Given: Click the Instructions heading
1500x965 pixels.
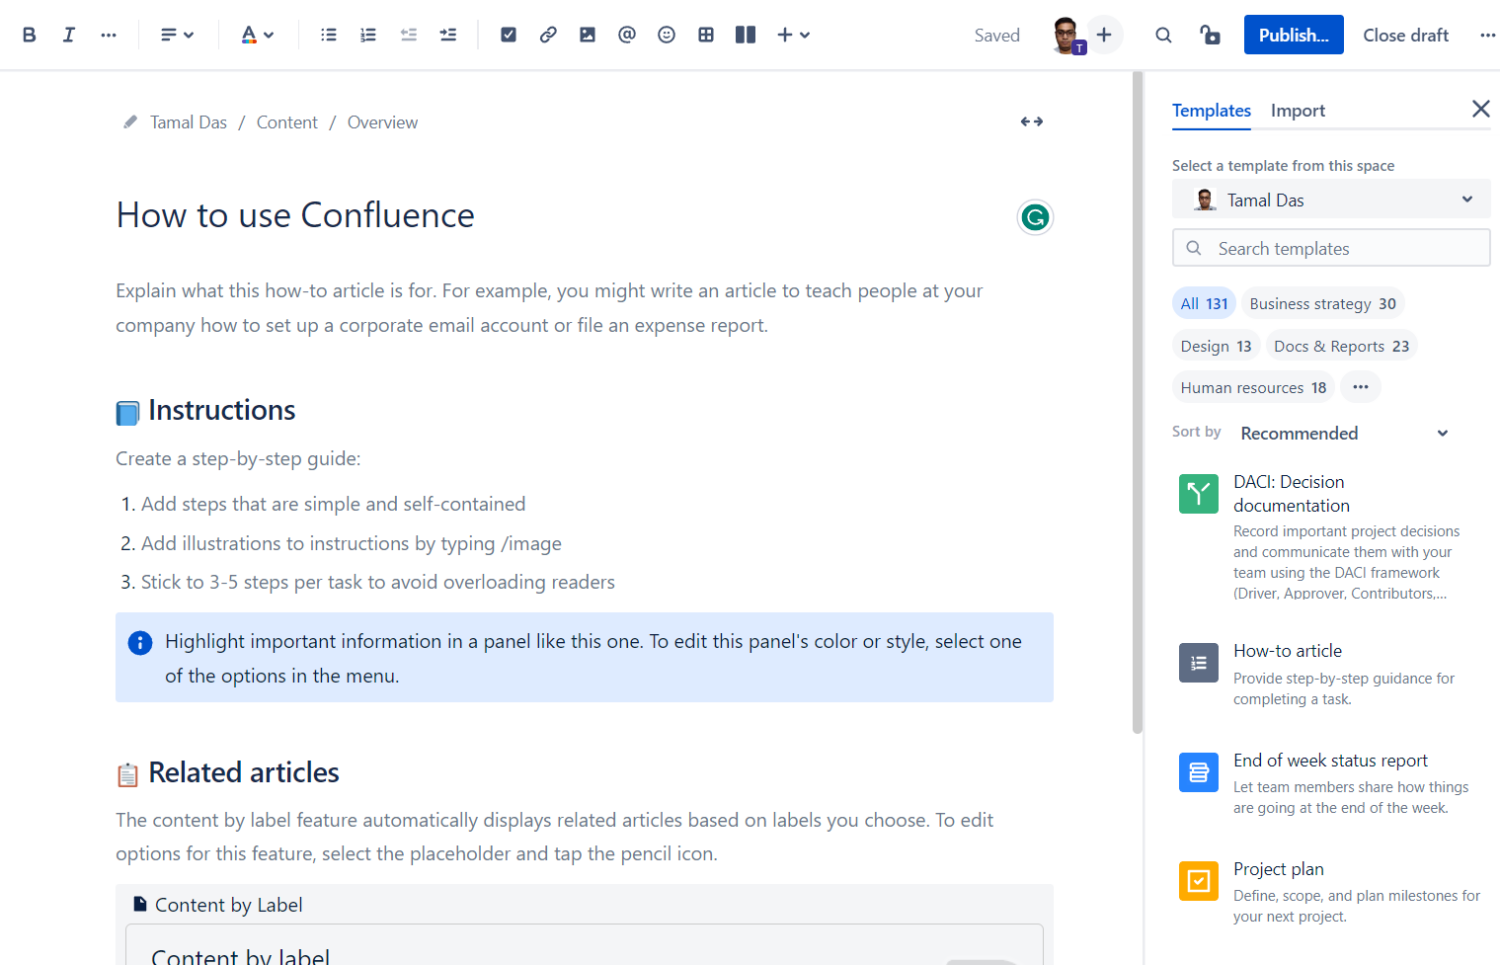Looking at the screenshot, I should tap(222, 410).
